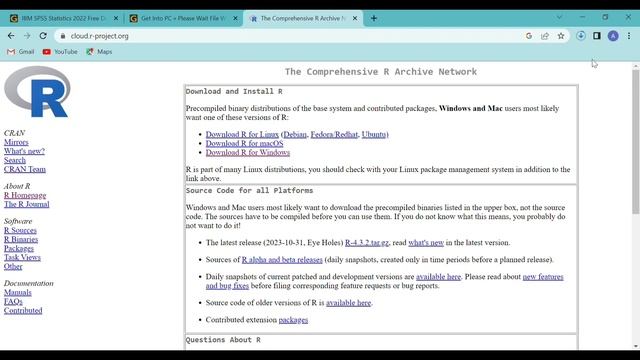The height and width of the screenshot is (360, 640).
Task: Click Download R for Windows
Action: click(x=248, y=152)
